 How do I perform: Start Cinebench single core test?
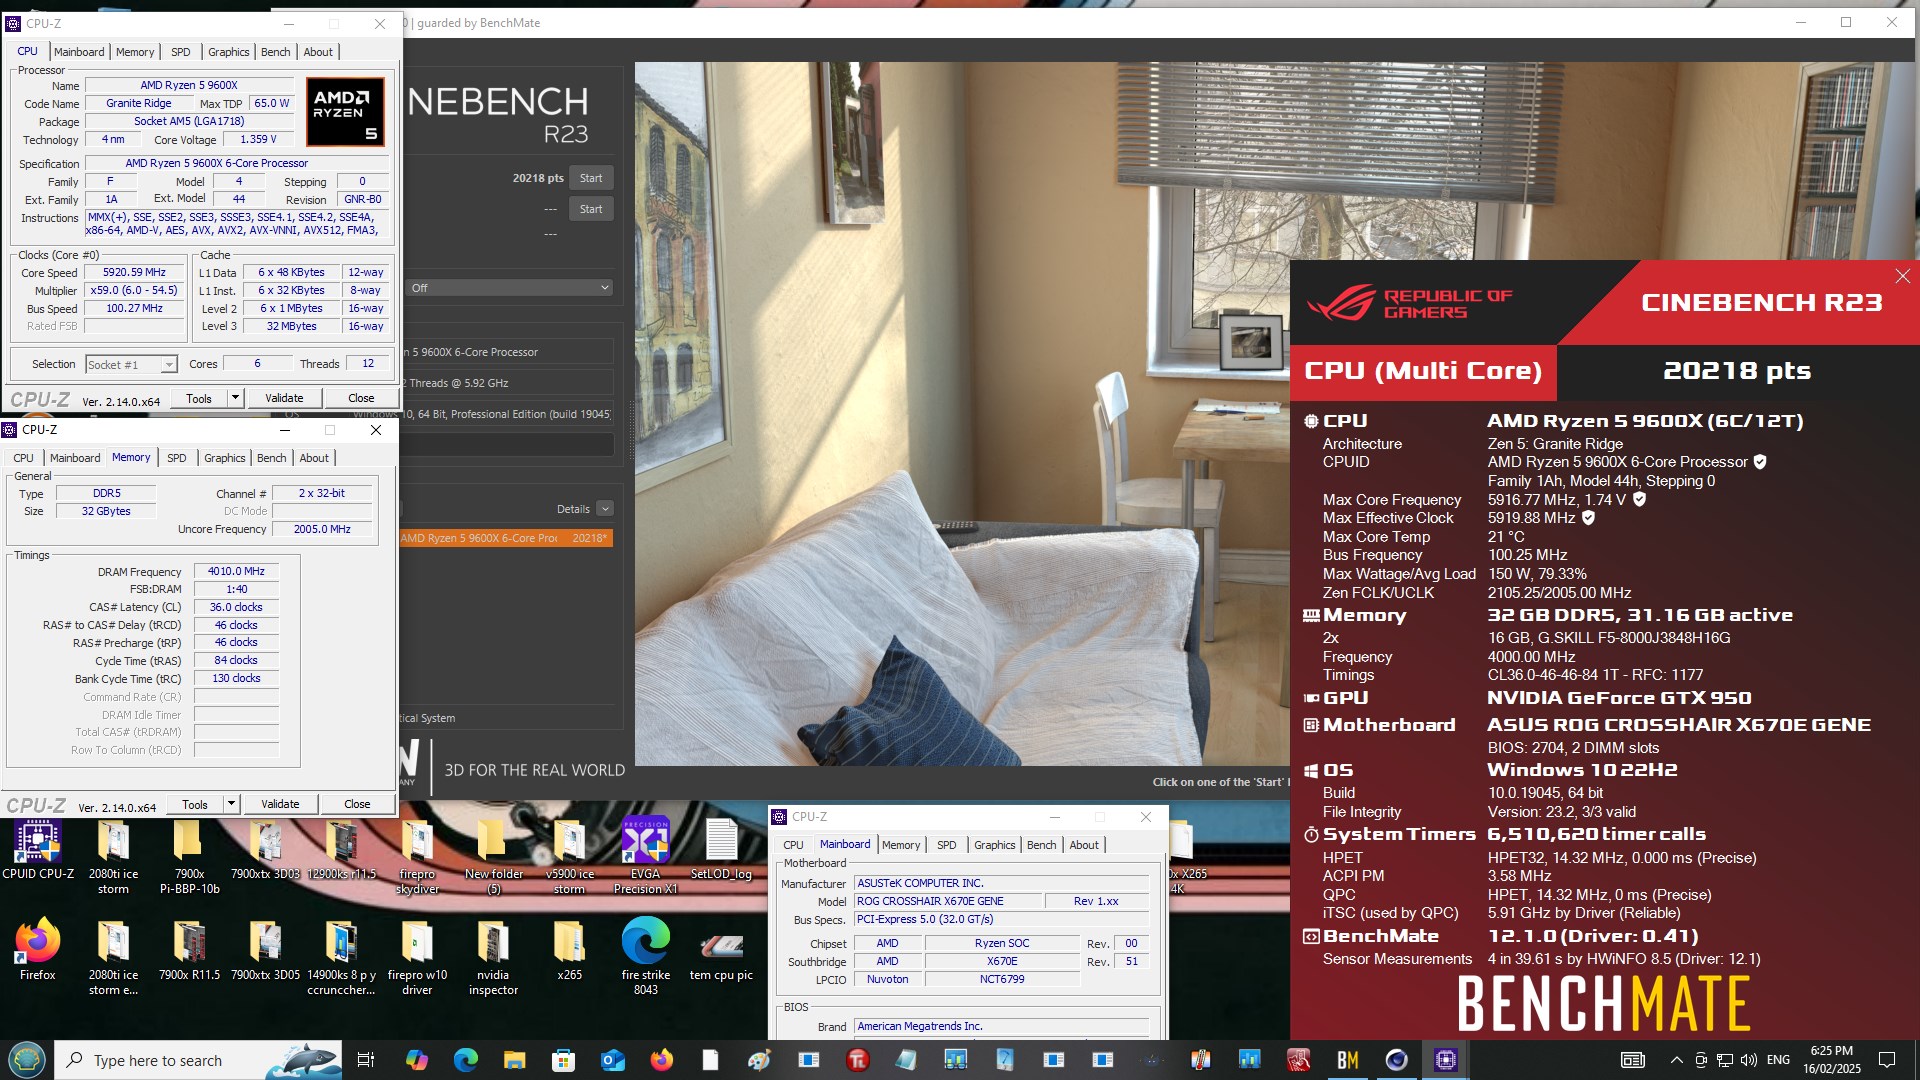tap(591, 209)
